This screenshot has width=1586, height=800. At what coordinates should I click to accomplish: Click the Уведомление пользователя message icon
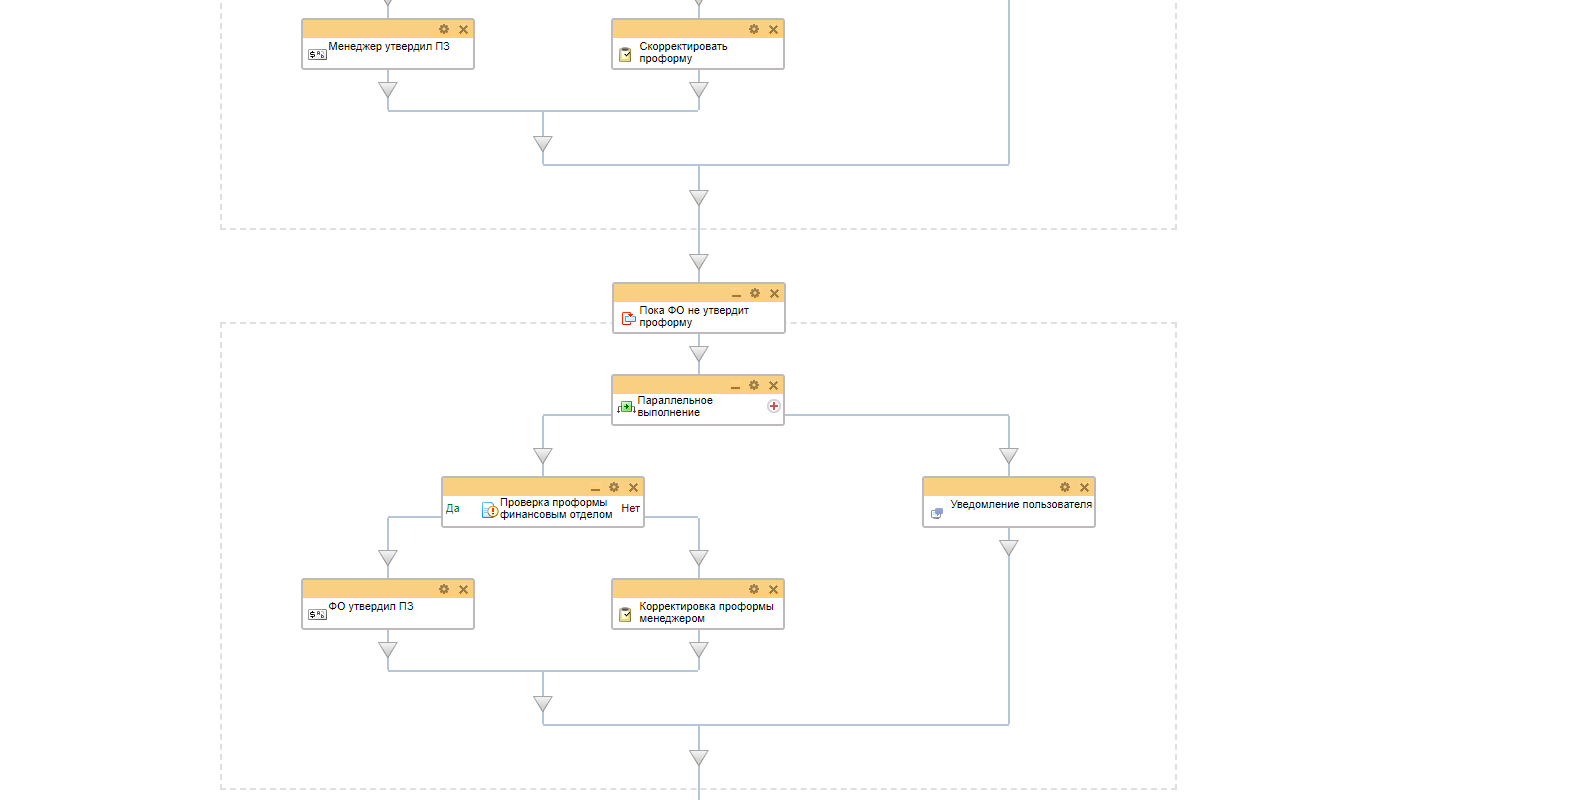tap(937, 513)
